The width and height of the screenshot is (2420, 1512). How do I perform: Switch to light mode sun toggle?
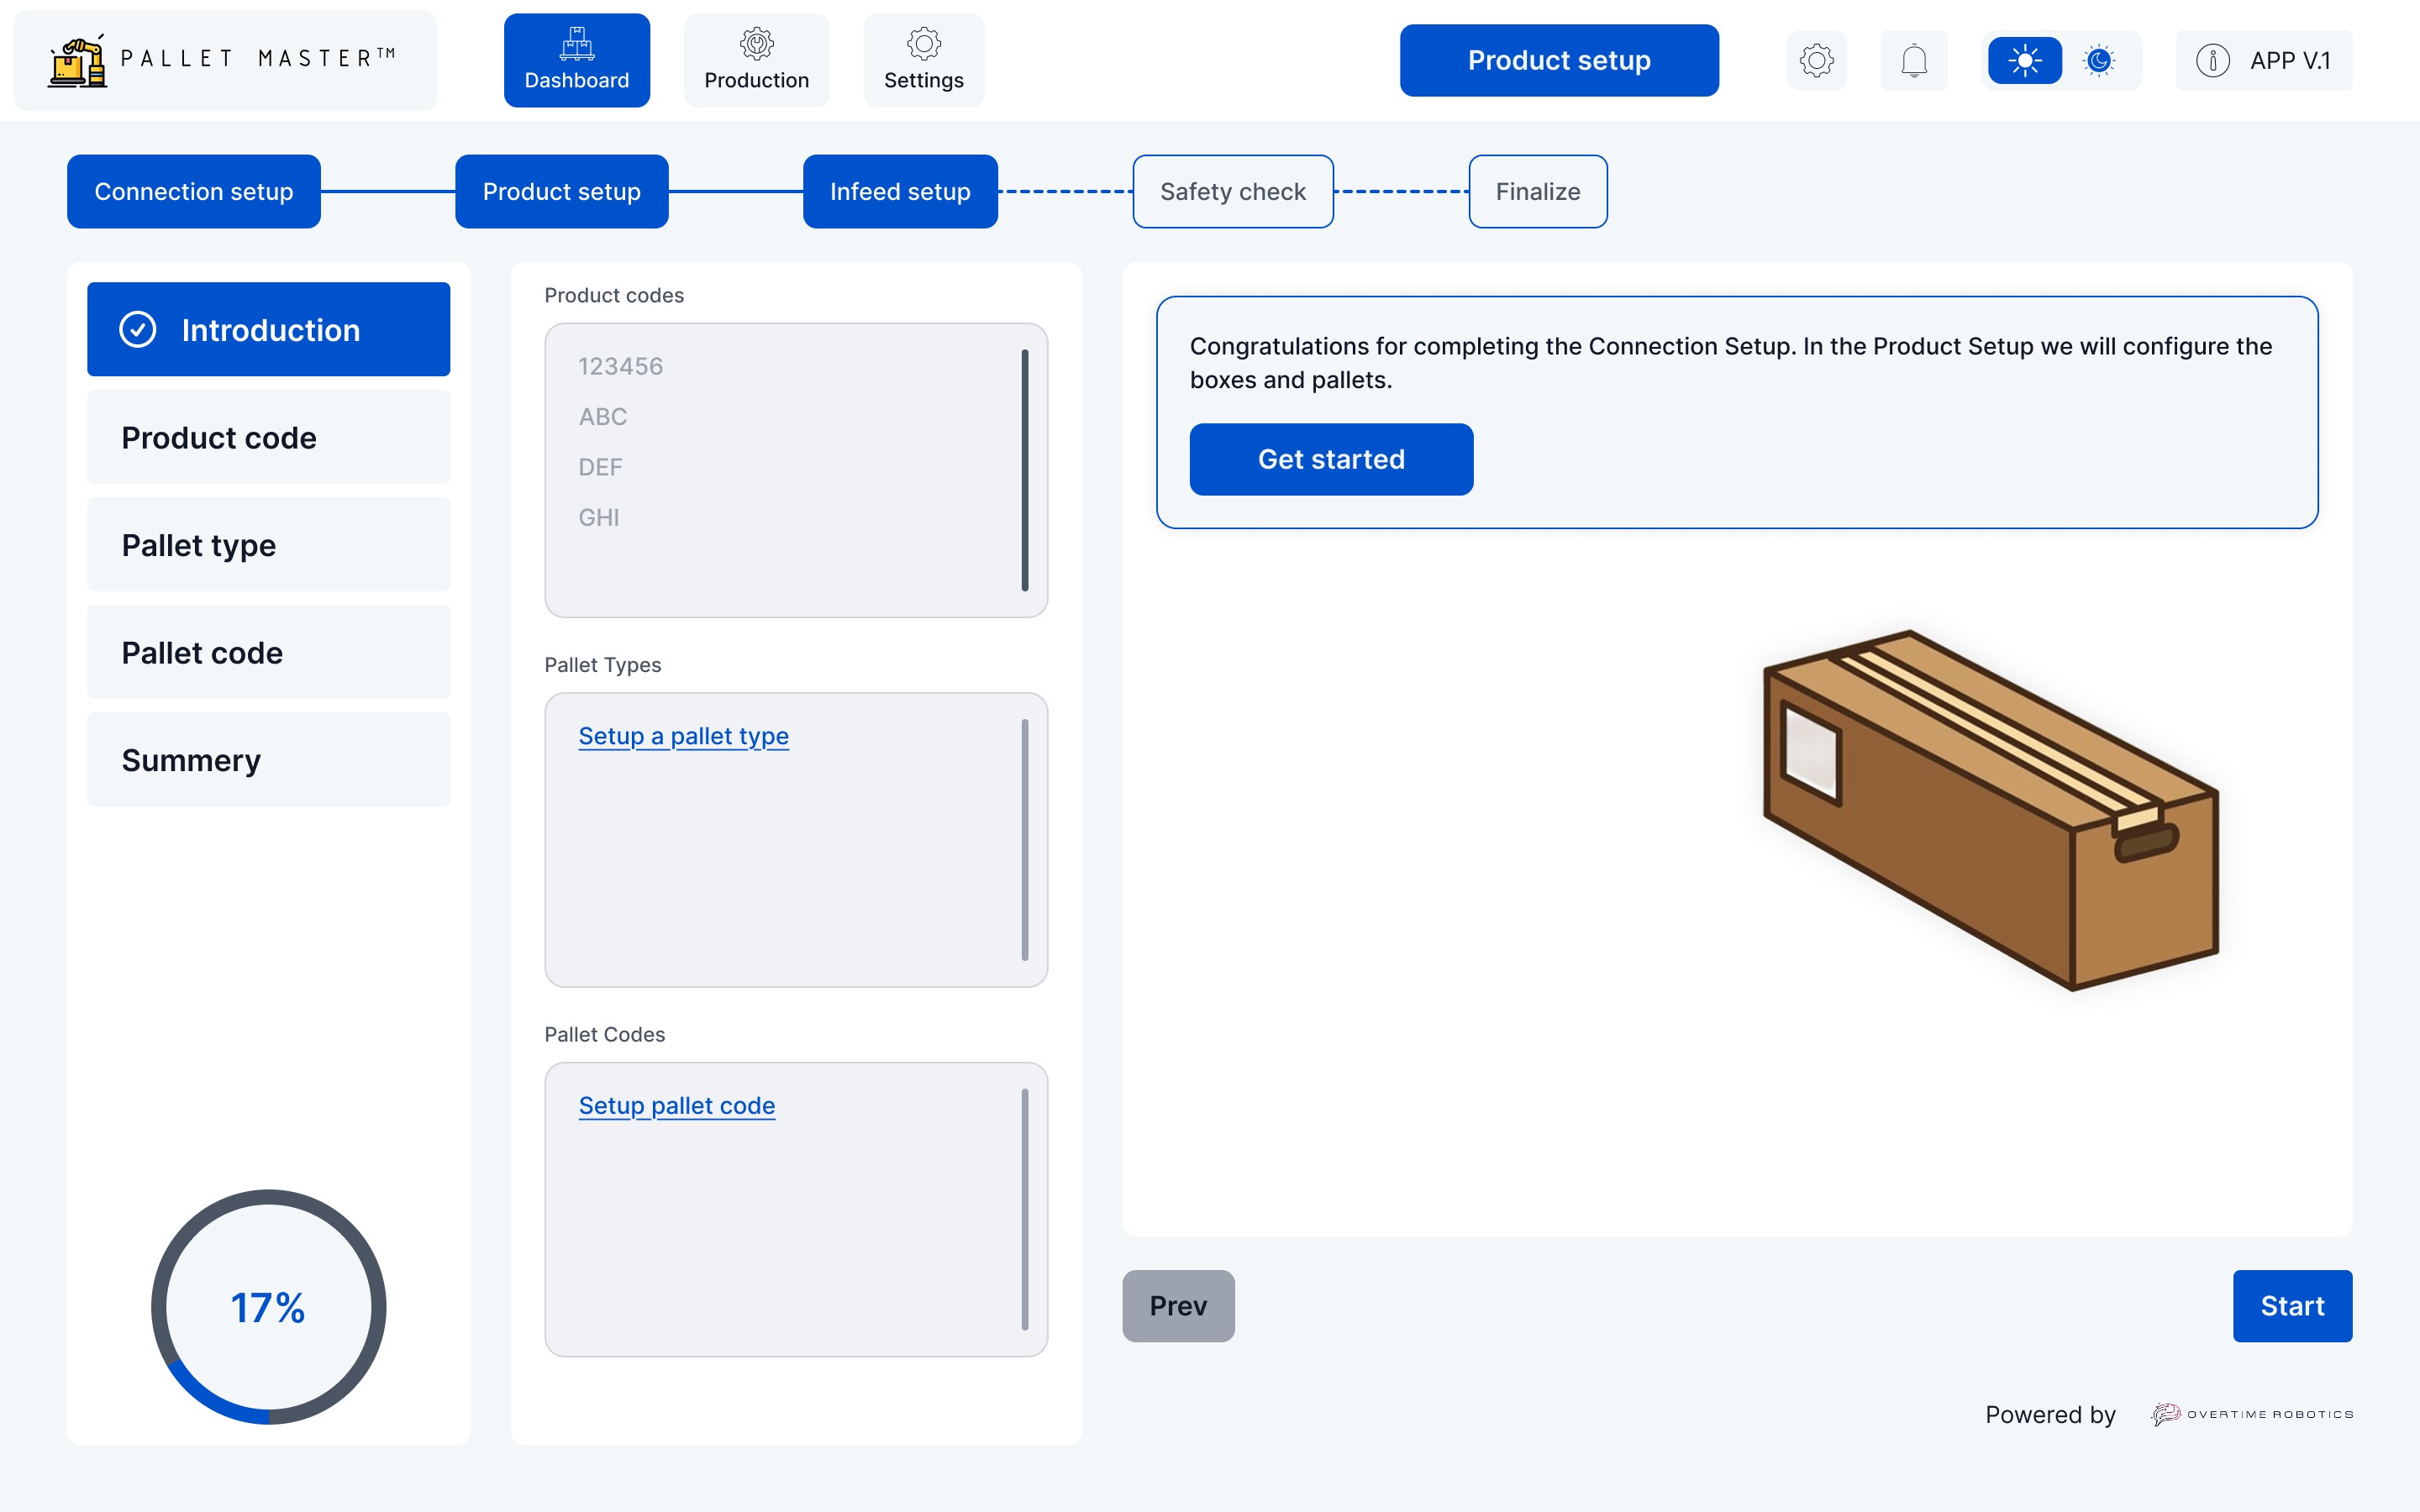pyautogui.click(x=2024, y=60)
